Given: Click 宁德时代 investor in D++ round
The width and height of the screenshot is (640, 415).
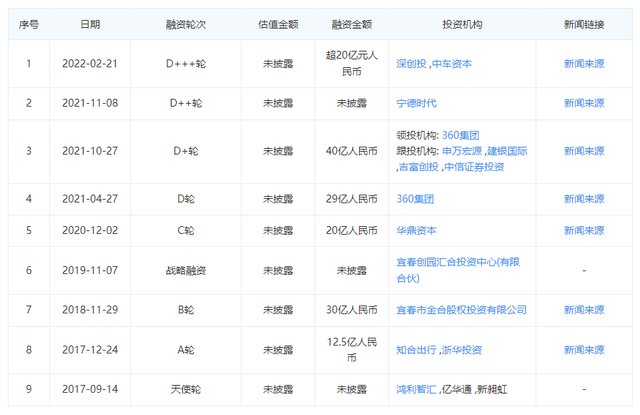Looking at the screenshot, I should tap(419, 102).
